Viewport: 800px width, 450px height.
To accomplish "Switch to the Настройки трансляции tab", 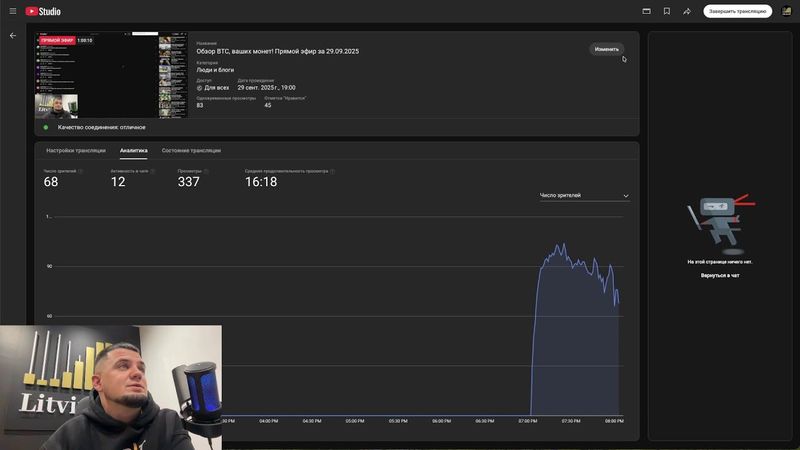I will pos(76,150).
